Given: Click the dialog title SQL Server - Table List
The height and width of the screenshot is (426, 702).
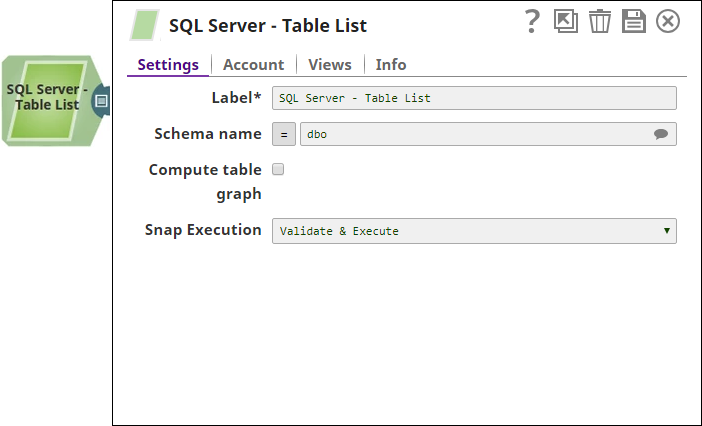Looking at the screenshot, I should click(268, 26).
